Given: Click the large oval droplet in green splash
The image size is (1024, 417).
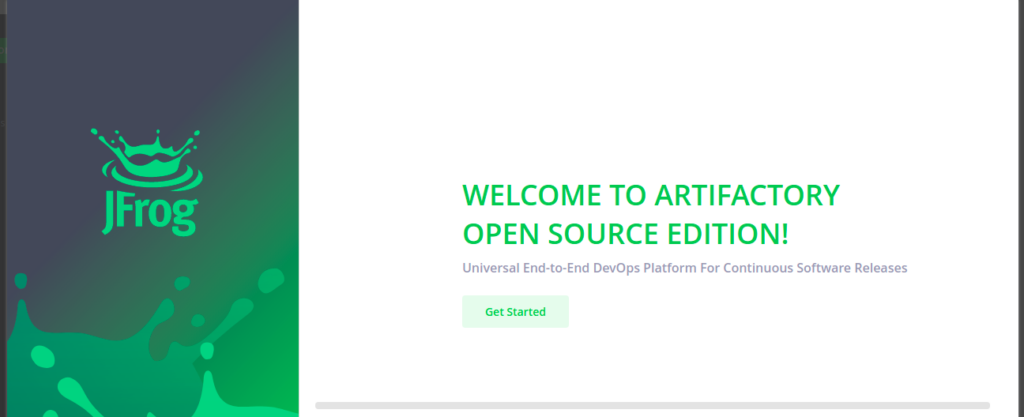Looking at the screenshot, I should click(x=271, y=281).
